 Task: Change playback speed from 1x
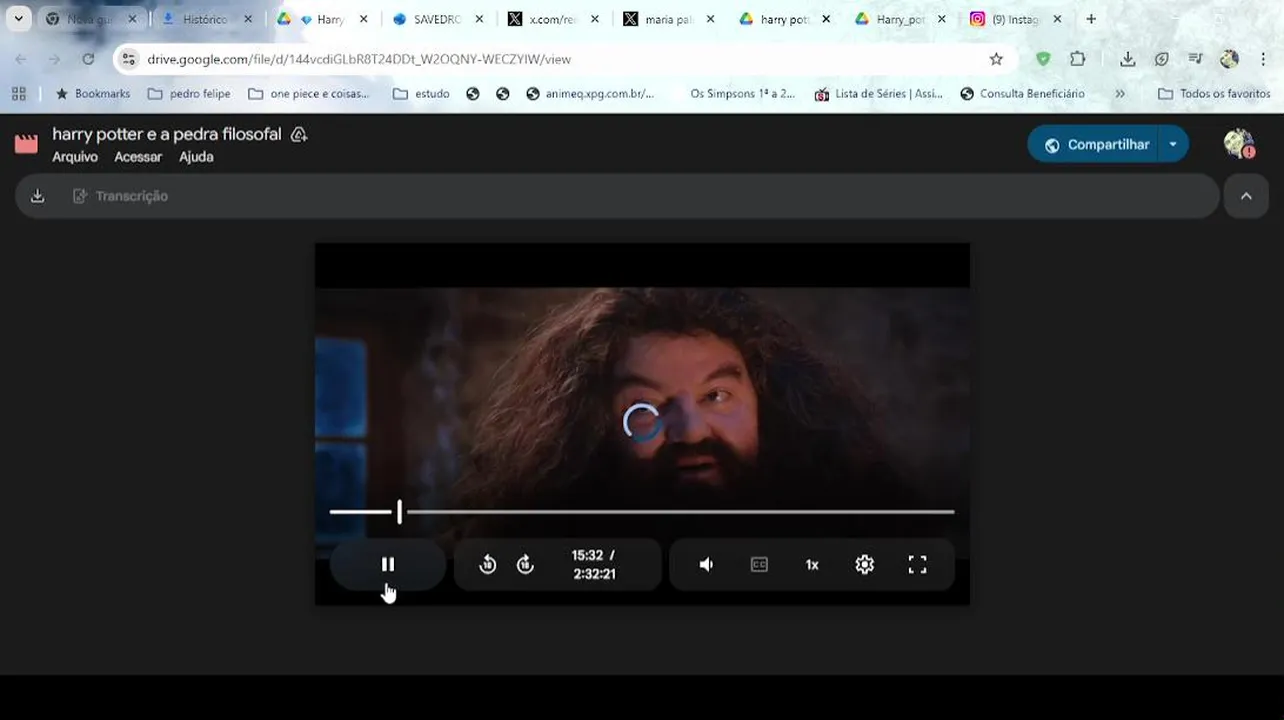[812, 565]
